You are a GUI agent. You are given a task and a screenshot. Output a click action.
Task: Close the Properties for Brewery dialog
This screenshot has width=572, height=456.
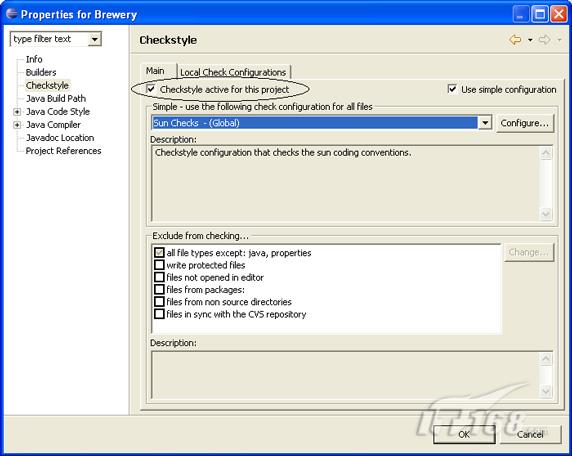(559, 14)
